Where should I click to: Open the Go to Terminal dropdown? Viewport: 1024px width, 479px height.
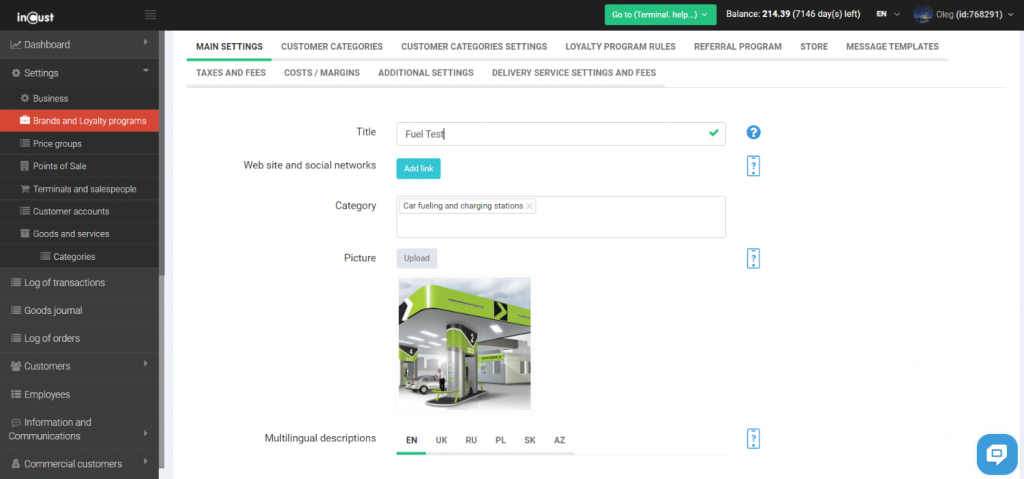pos(660,14)
